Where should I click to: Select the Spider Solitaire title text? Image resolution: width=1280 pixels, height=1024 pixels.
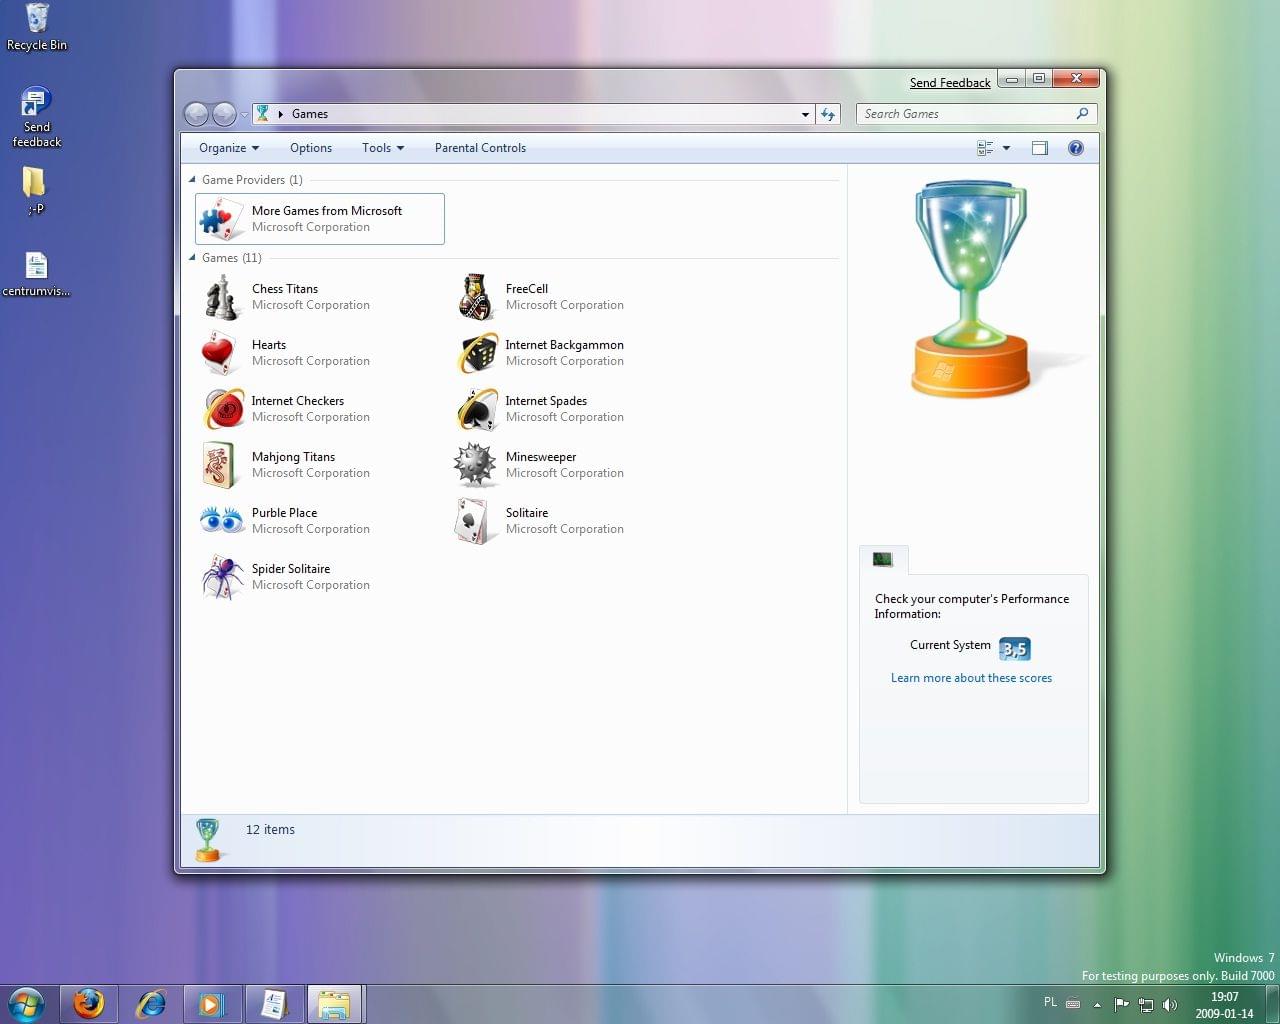click(291, 569)
